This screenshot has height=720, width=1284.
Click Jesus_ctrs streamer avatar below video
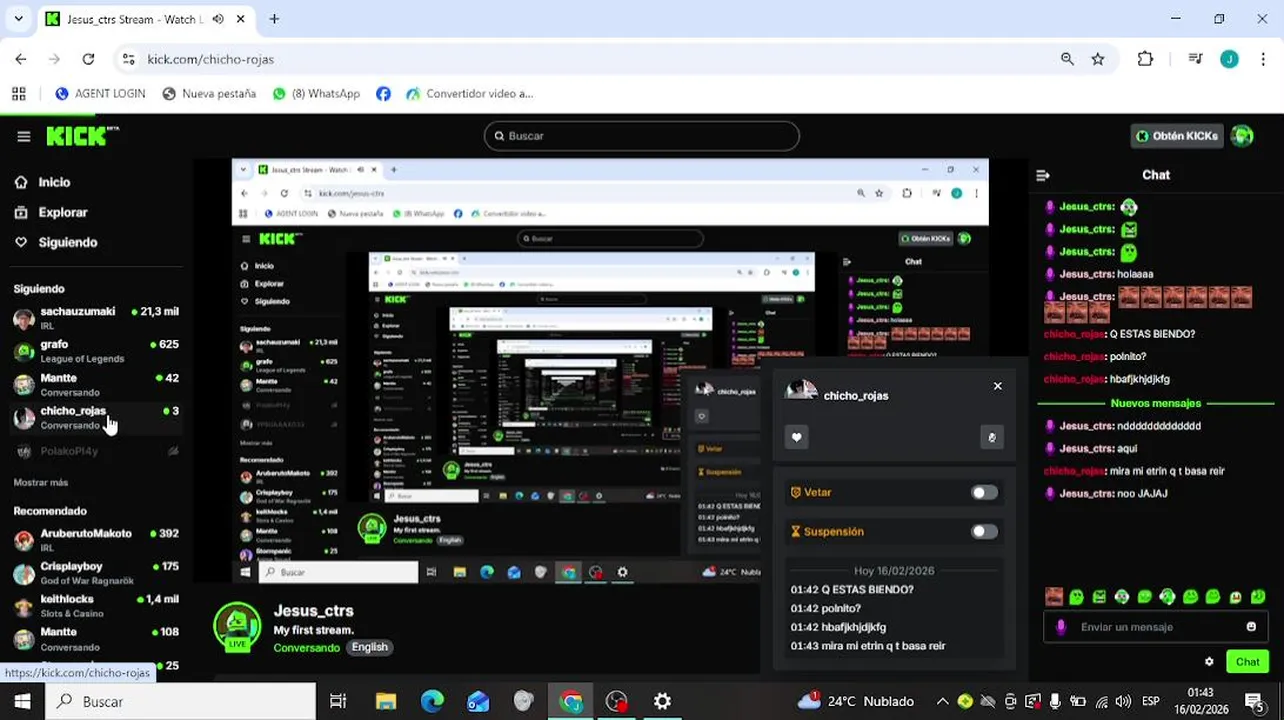(237, 628)
